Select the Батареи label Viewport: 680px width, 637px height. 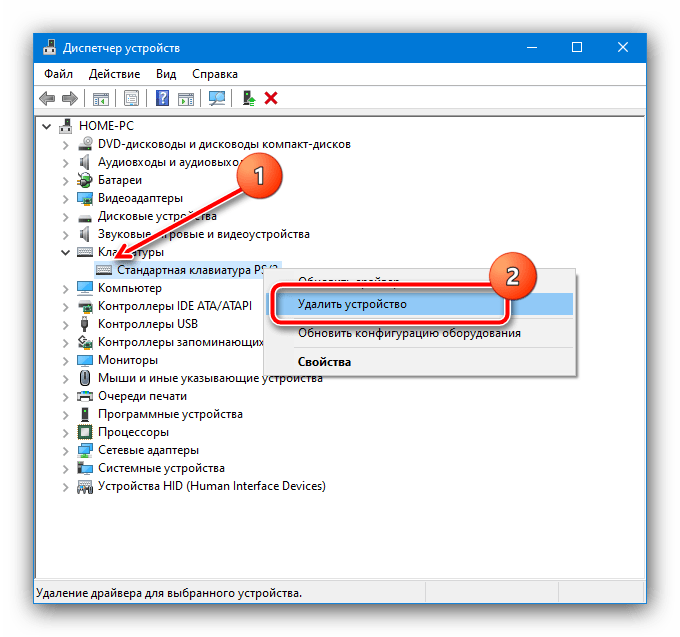pos(120,180)
